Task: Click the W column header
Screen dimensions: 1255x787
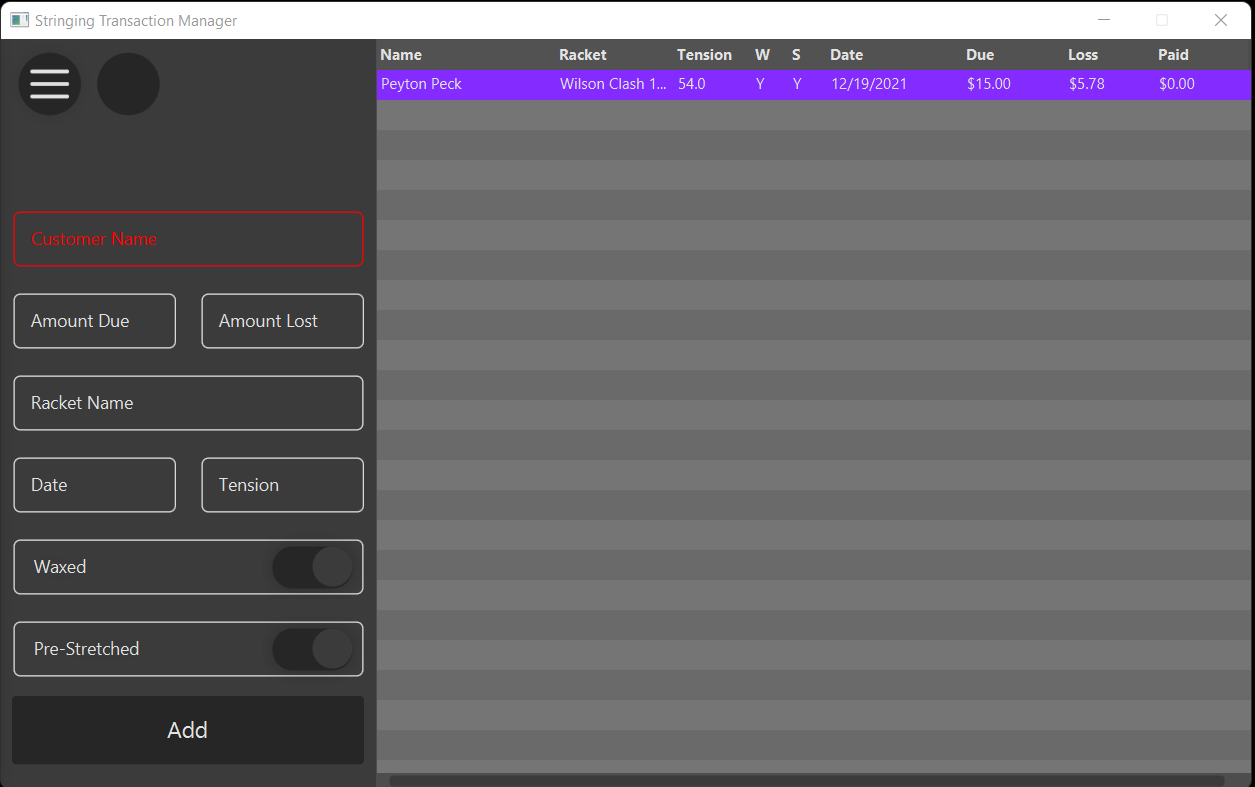Action: coord(762,55)
